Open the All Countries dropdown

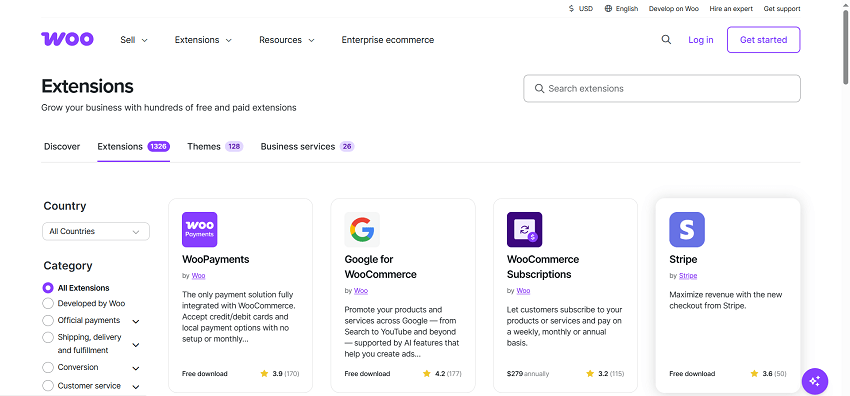click(96, 231)
